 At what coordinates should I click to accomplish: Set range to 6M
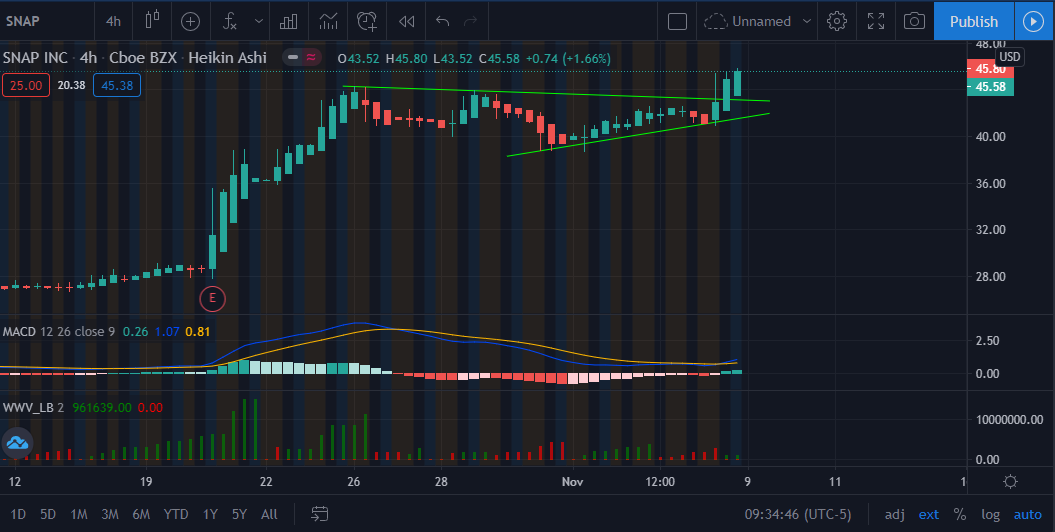[x=141, y=515]
